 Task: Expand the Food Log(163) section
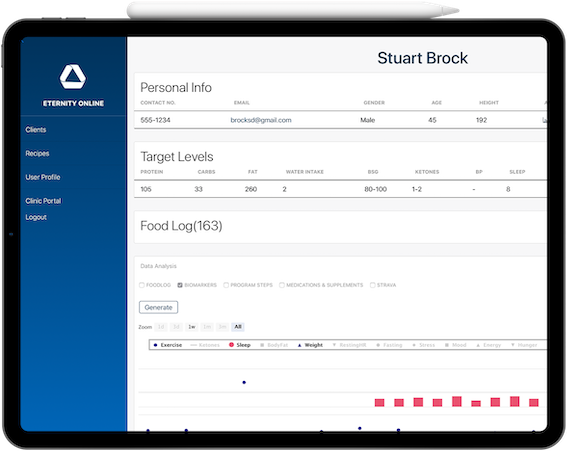[181, 226]
